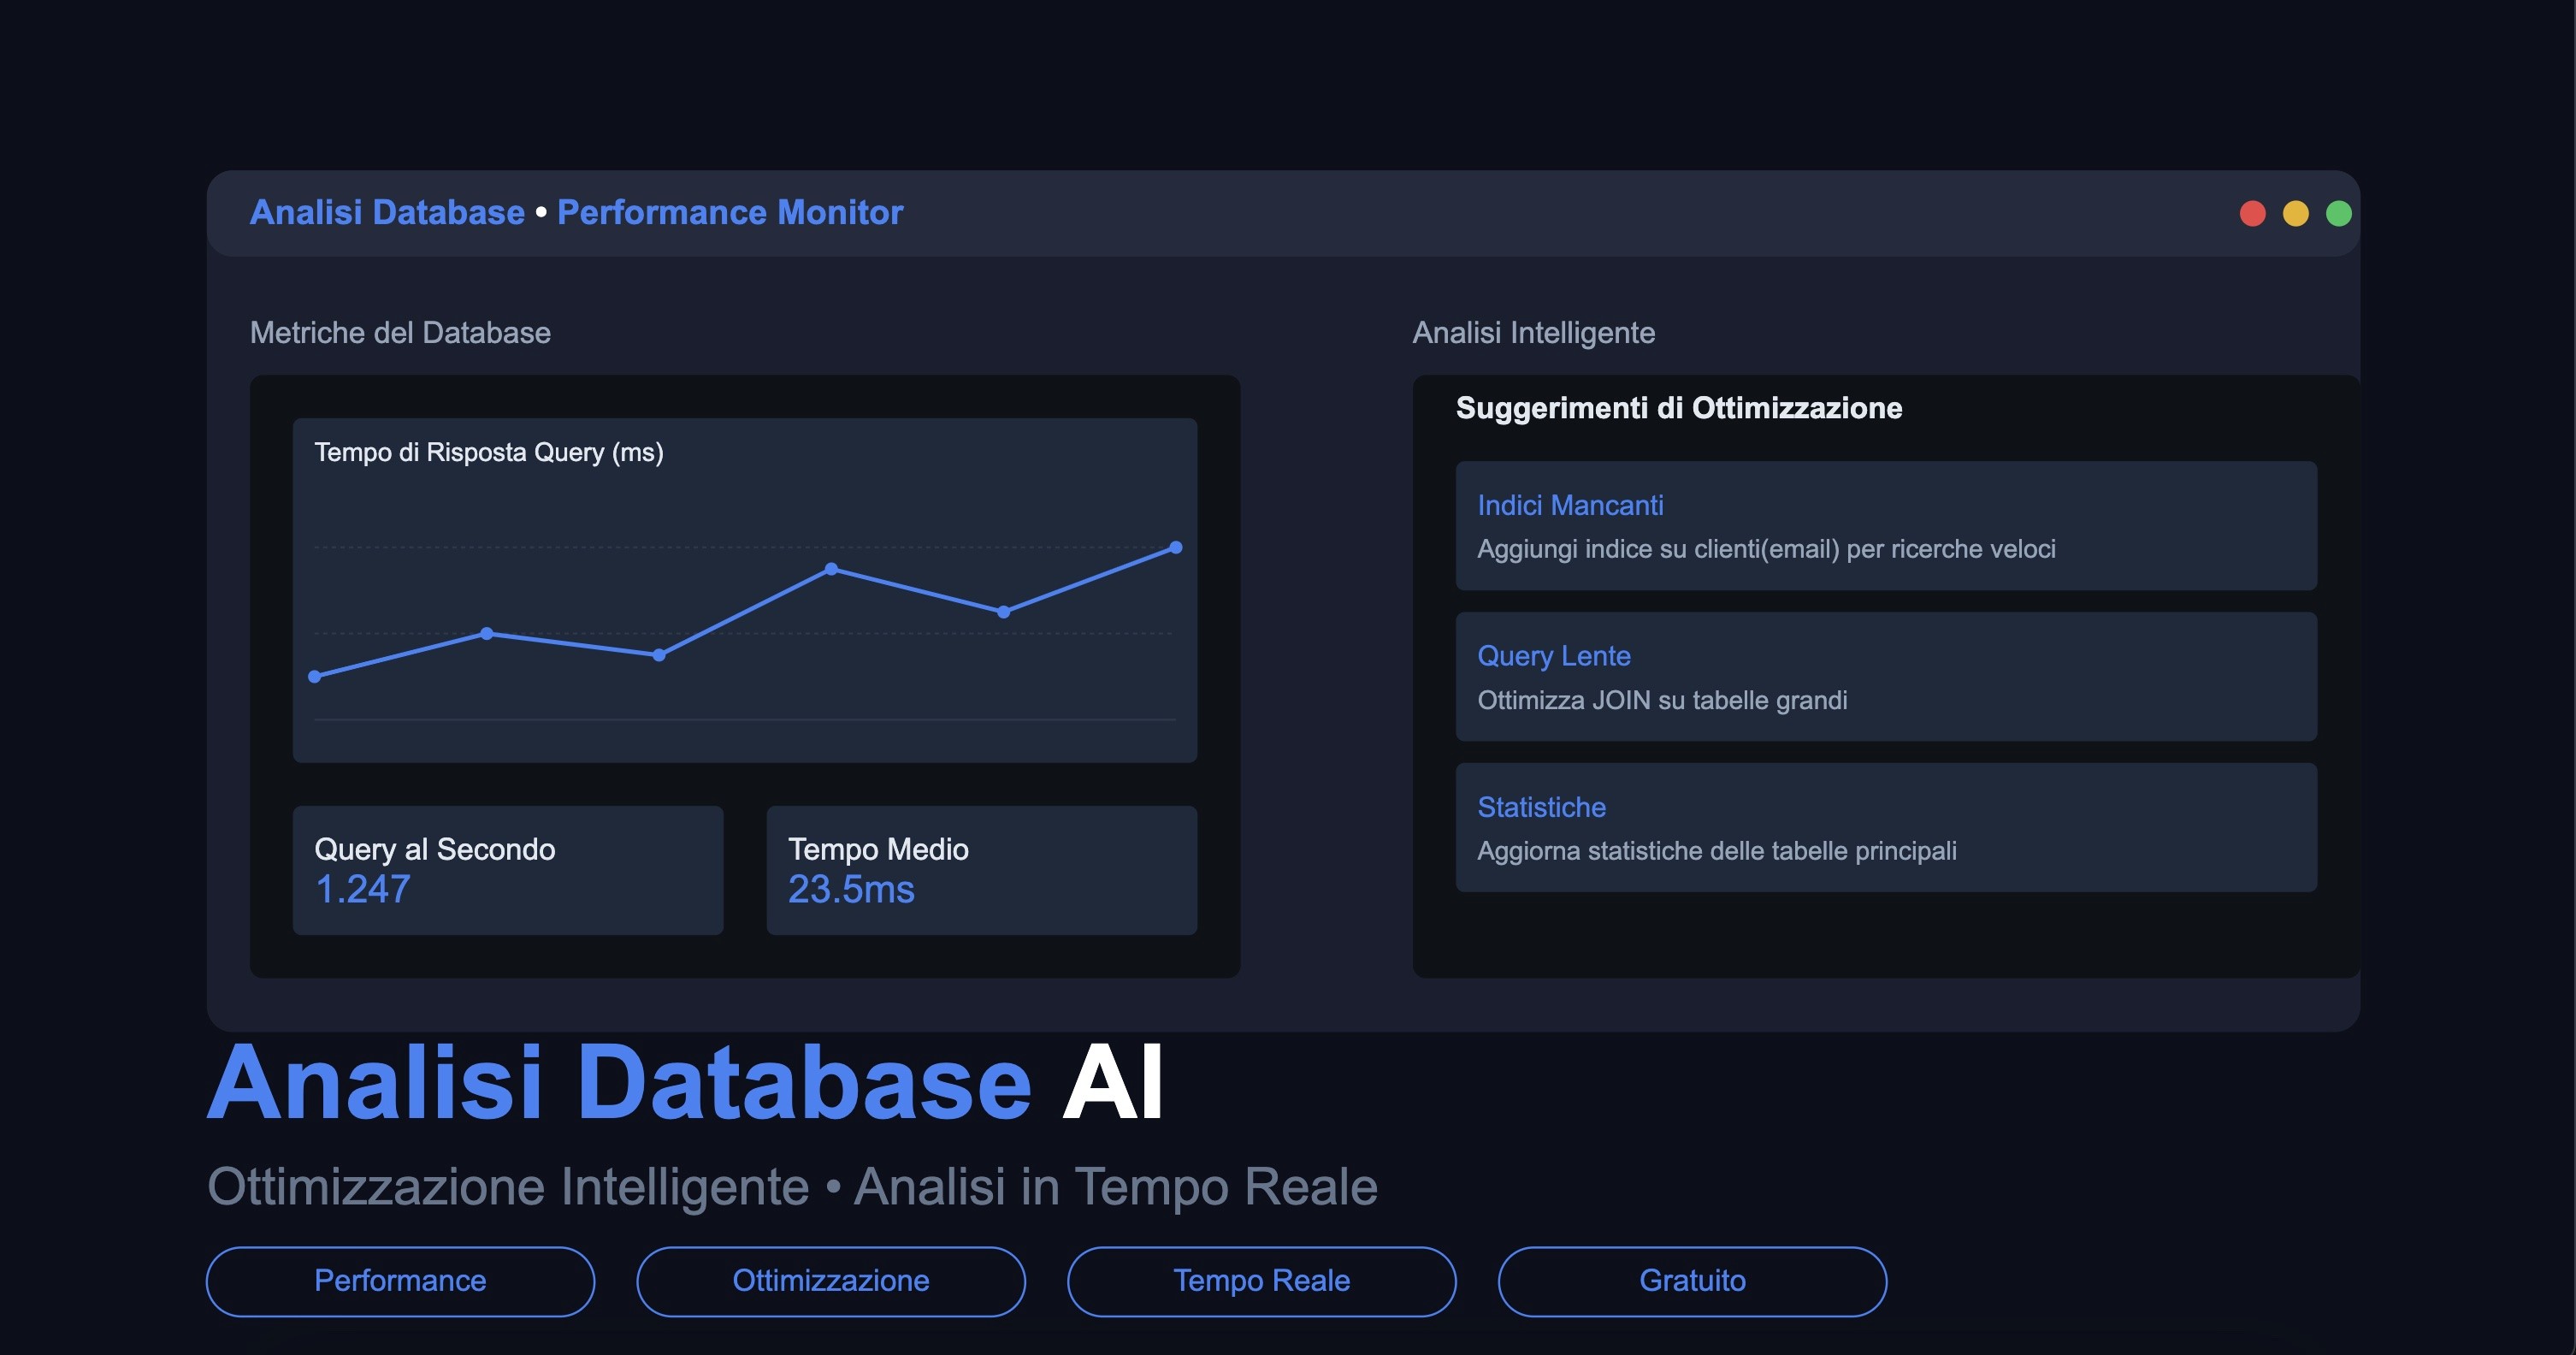Click 'Ottimizza JOIN su tabelle grandi' text
The height and width of the screenshot is (1355, 2576).
[x=1662, y=700]
